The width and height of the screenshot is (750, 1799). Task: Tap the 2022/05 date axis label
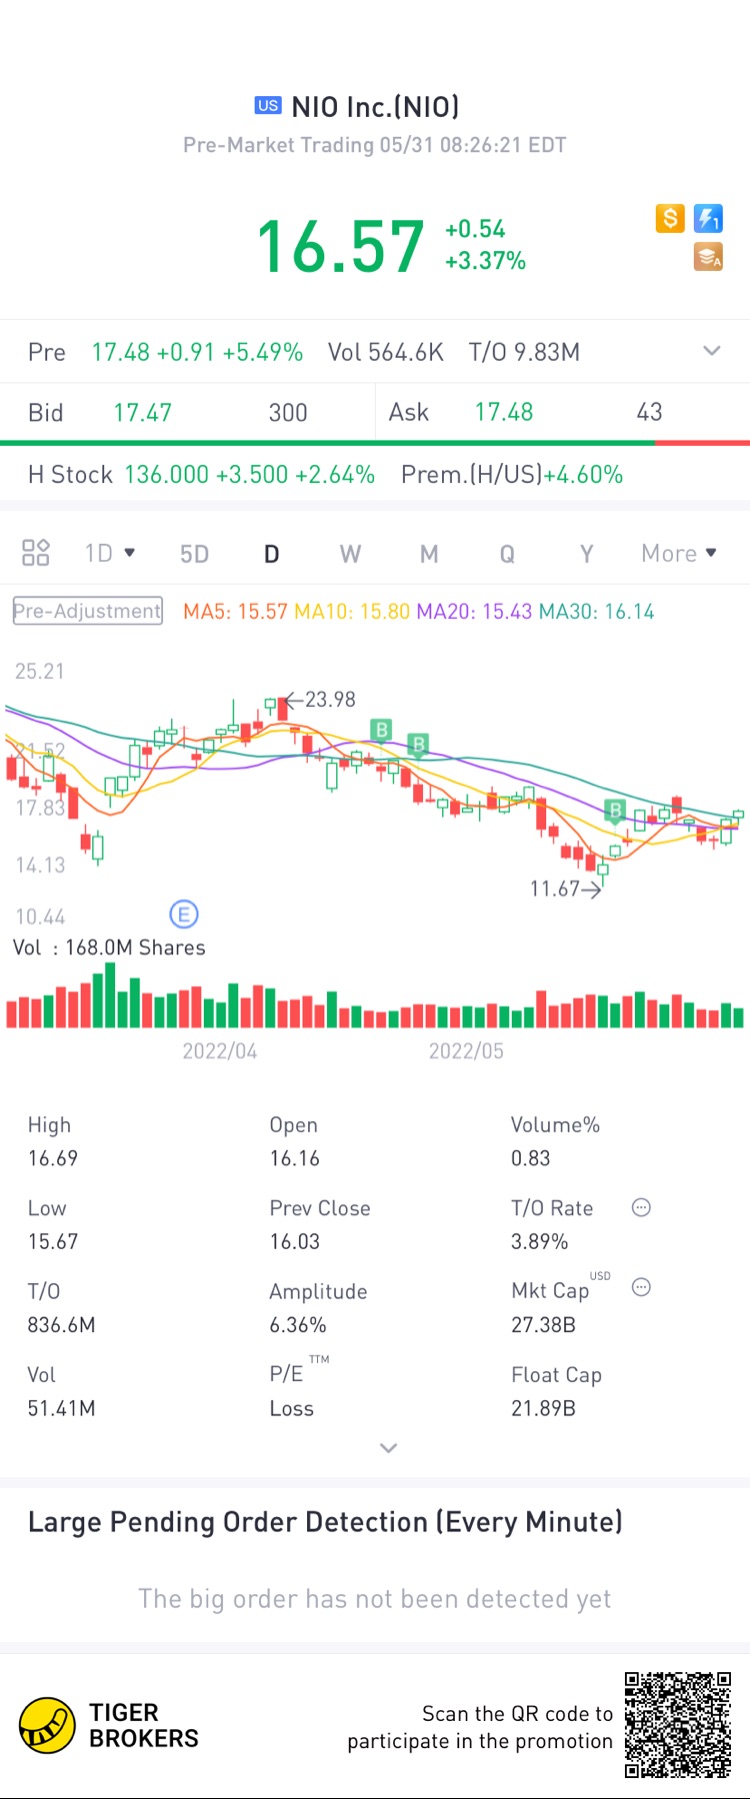pyautogui.click(x=466, y=1051)
